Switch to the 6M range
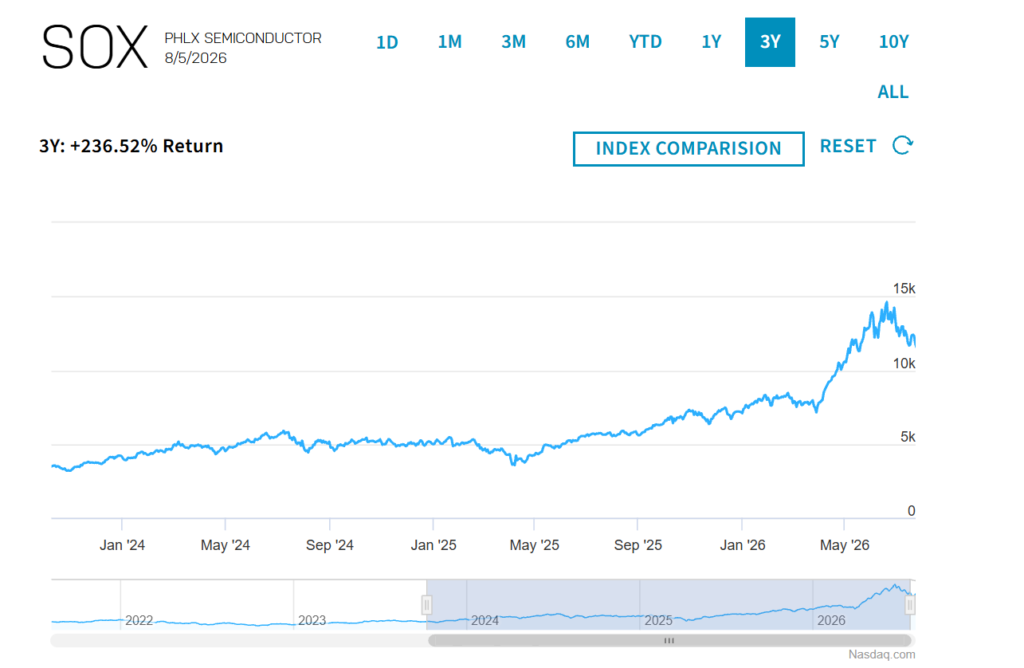Viewport: 1024px width, 668px height. coord(577,42)
